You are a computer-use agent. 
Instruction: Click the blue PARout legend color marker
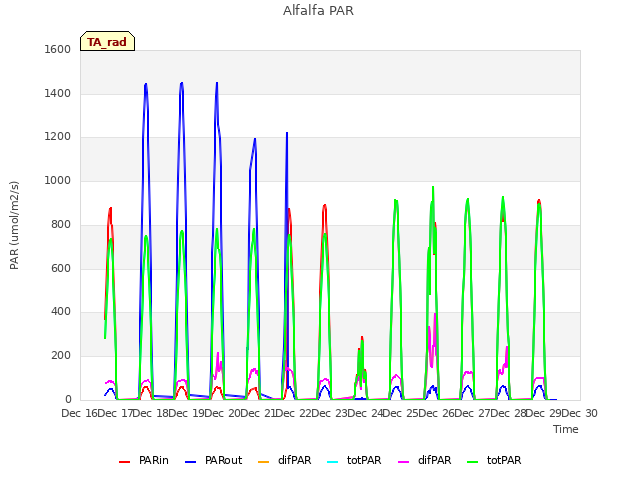[191, 462]
